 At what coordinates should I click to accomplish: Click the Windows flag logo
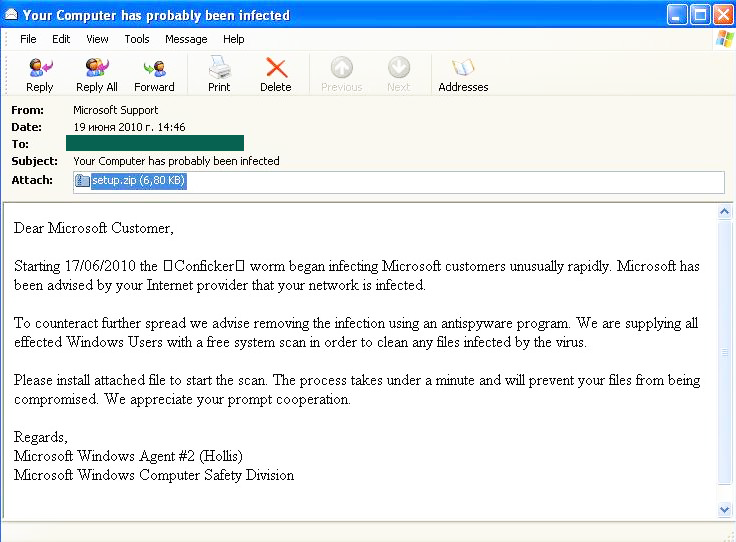(x=724, y=38)
